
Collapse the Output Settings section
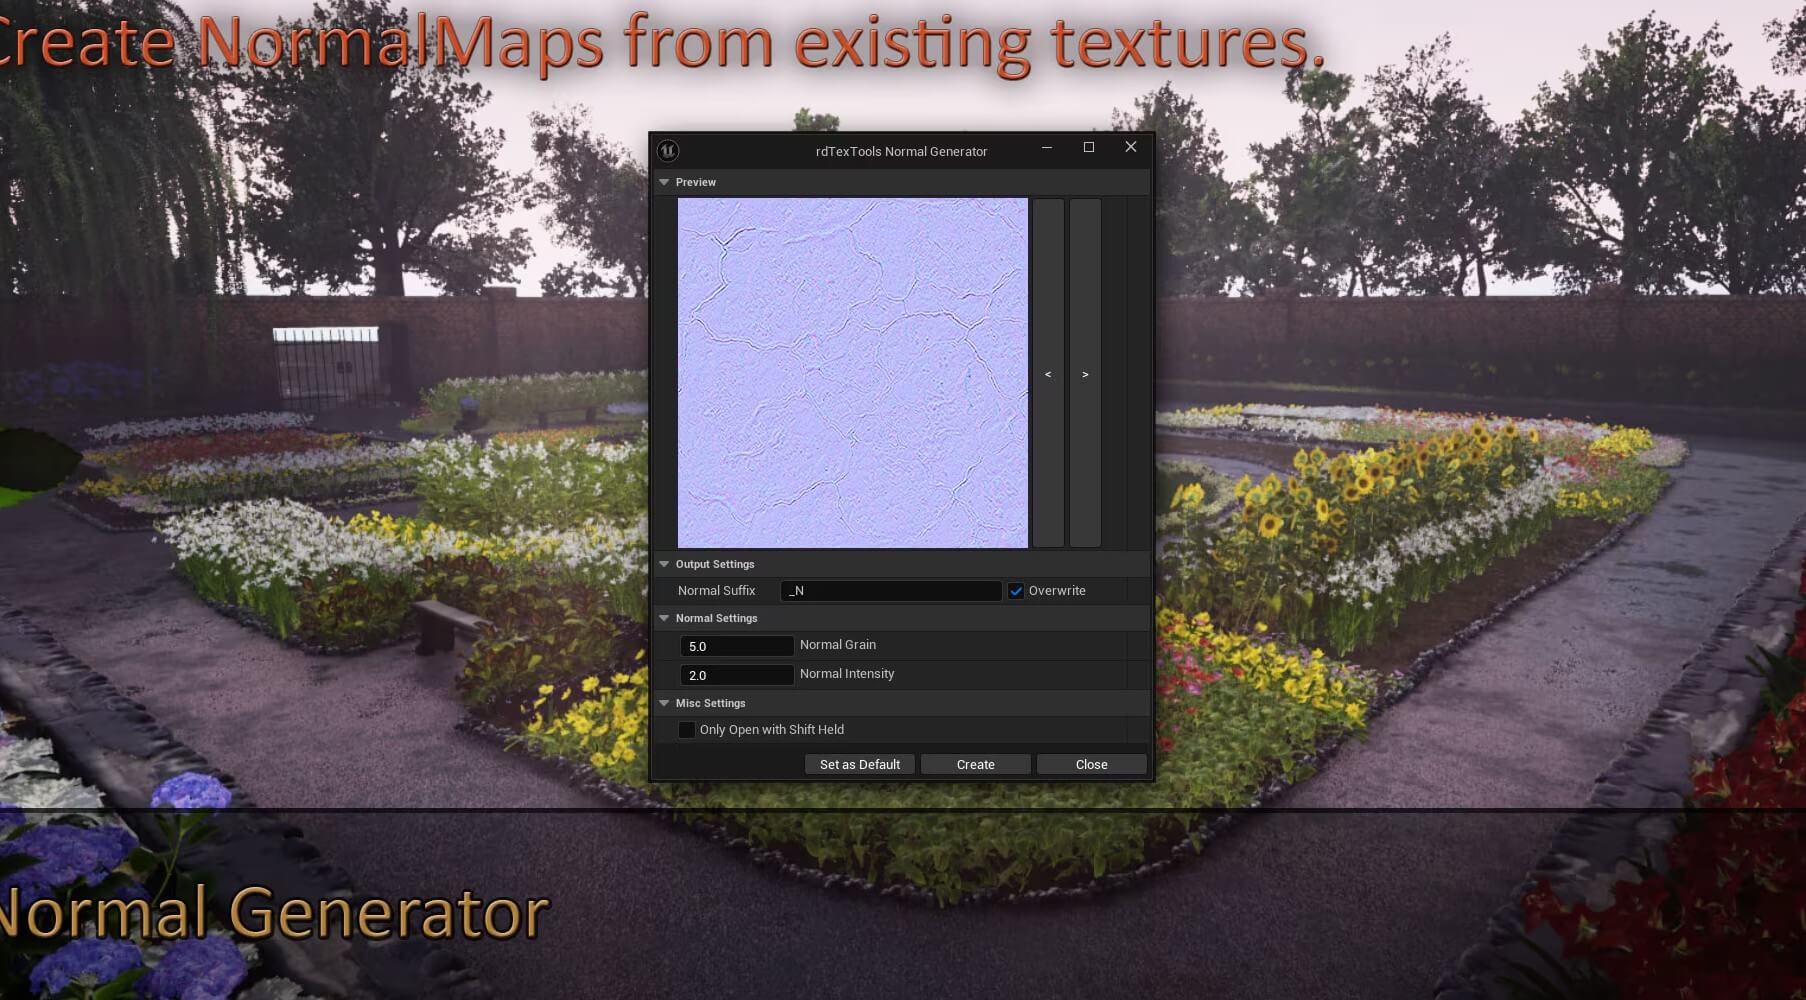tap(664, 564)
